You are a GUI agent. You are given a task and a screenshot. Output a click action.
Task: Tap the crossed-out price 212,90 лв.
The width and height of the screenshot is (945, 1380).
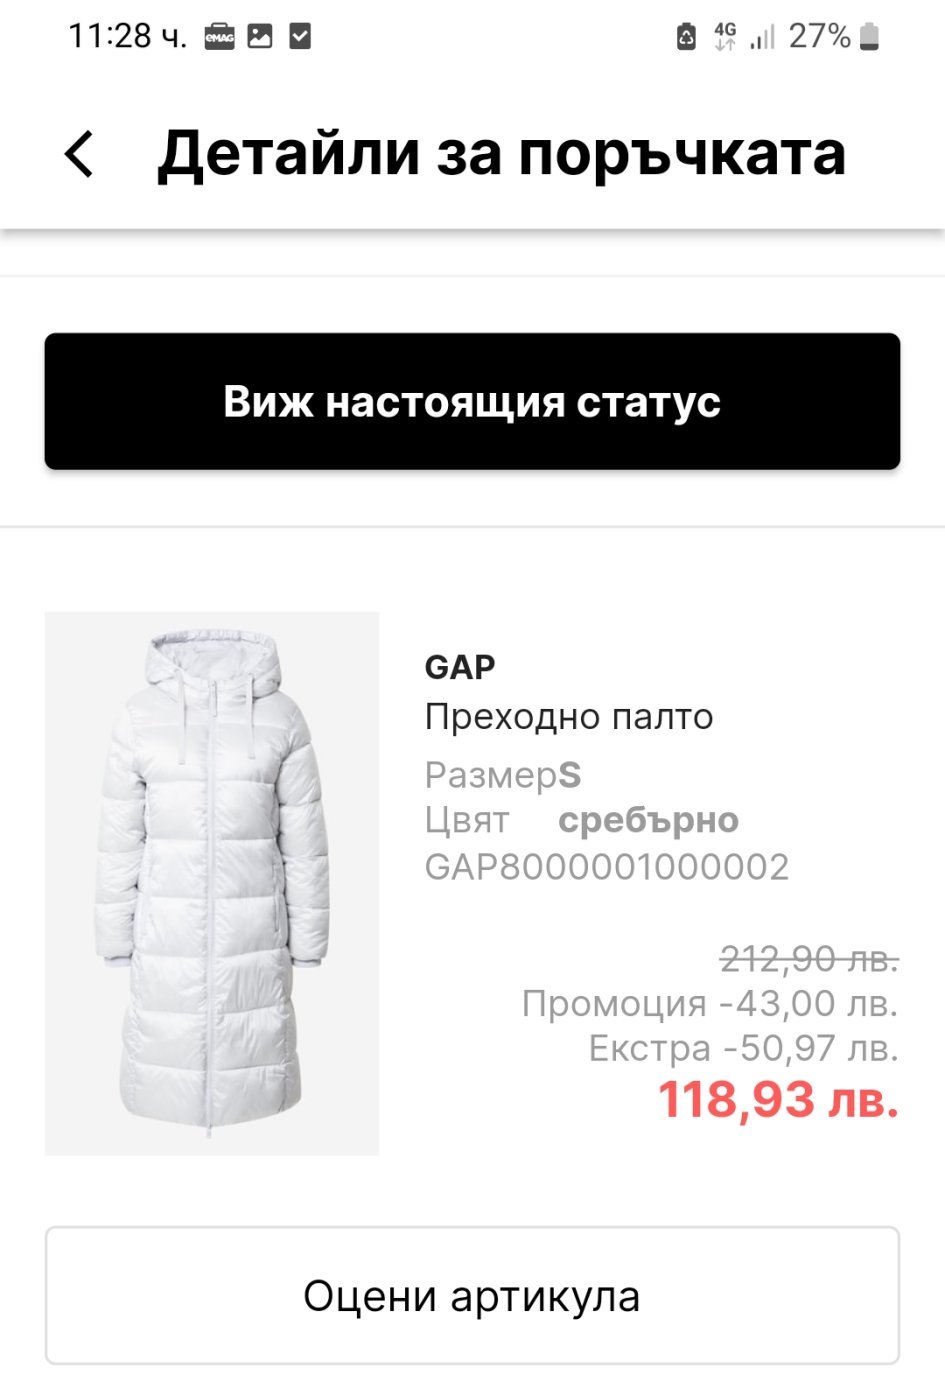809,959
